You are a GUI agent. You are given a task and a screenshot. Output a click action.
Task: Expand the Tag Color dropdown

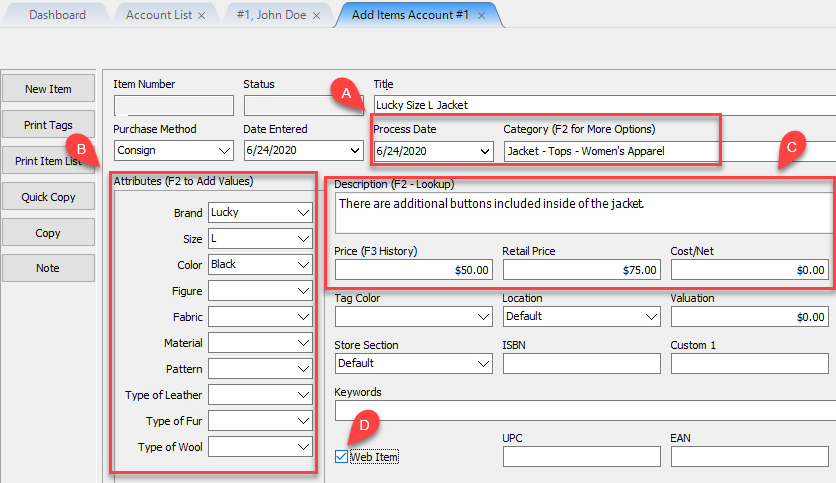[484, 317]
